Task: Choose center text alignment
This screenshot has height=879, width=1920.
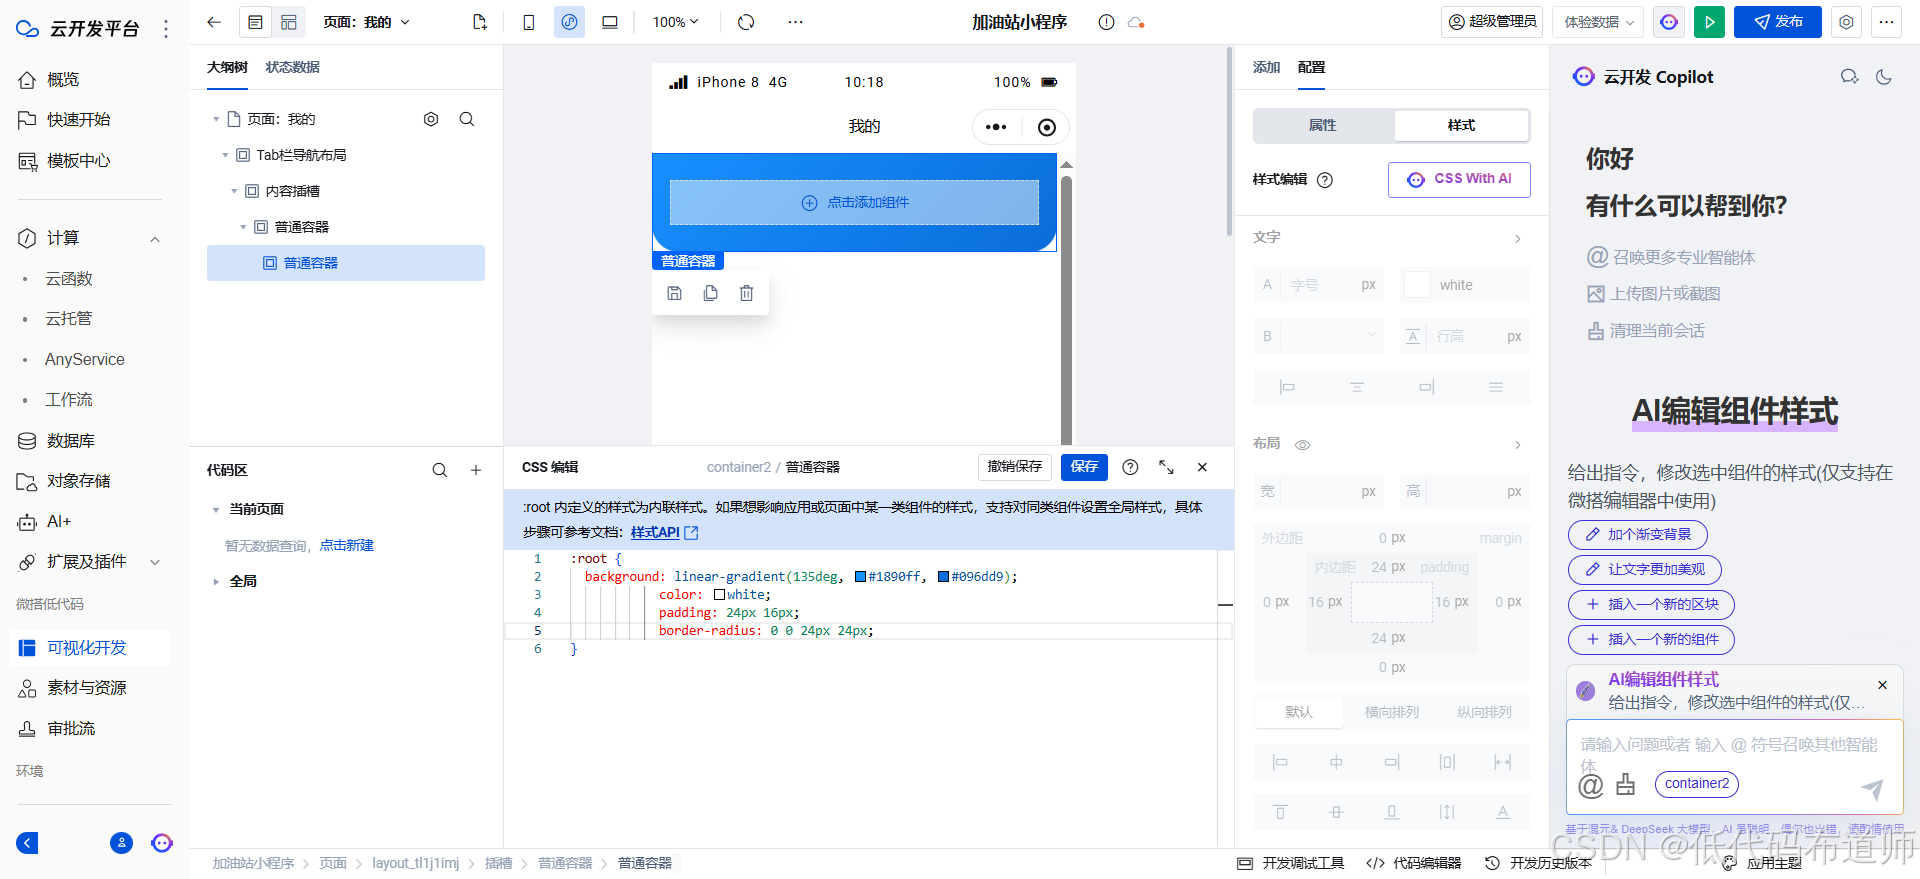Action: [x=1357, y=387]
